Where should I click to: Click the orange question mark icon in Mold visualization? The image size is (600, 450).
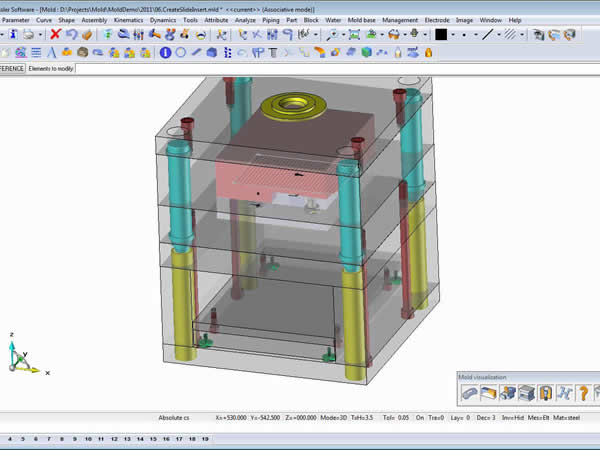(583, 393)
